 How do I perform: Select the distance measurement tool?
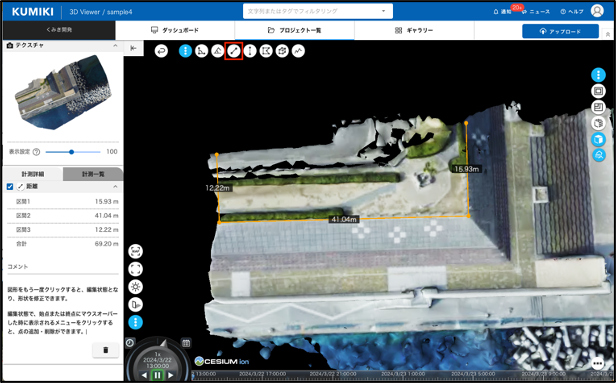[x=234, y=51]
